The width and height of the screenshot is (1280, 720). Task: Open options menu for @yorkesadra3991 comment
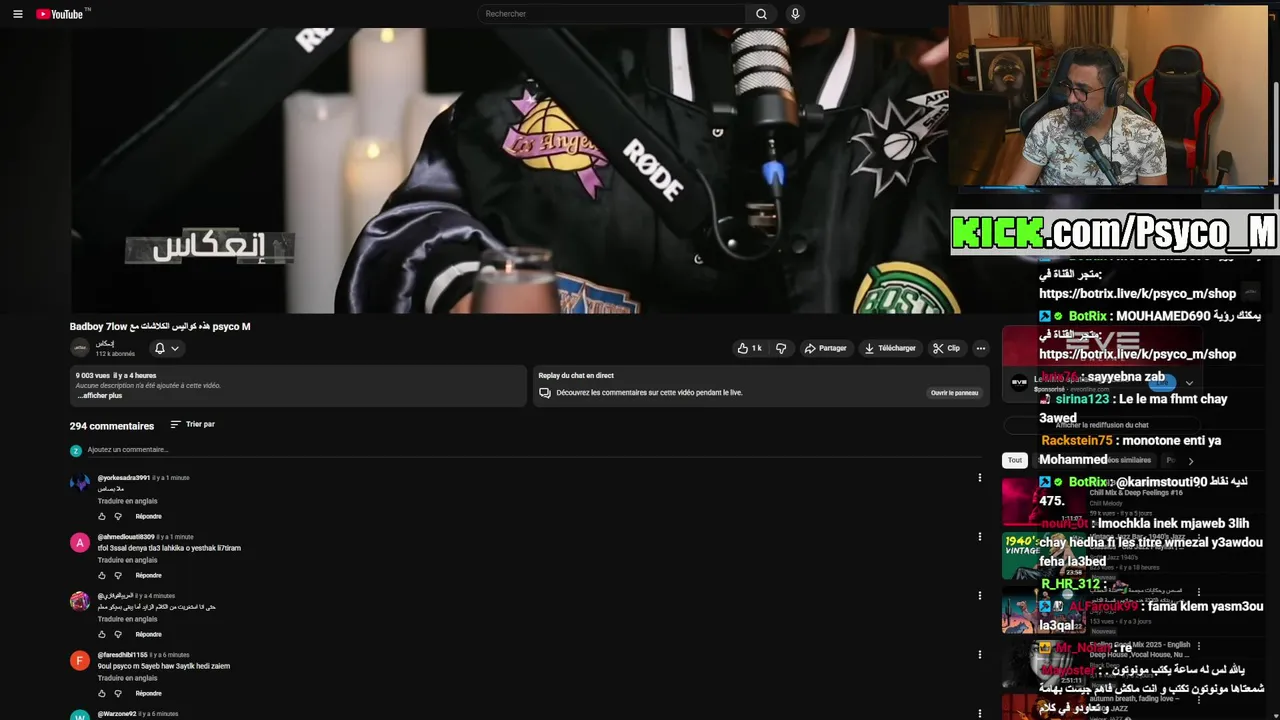pos(980,478)
